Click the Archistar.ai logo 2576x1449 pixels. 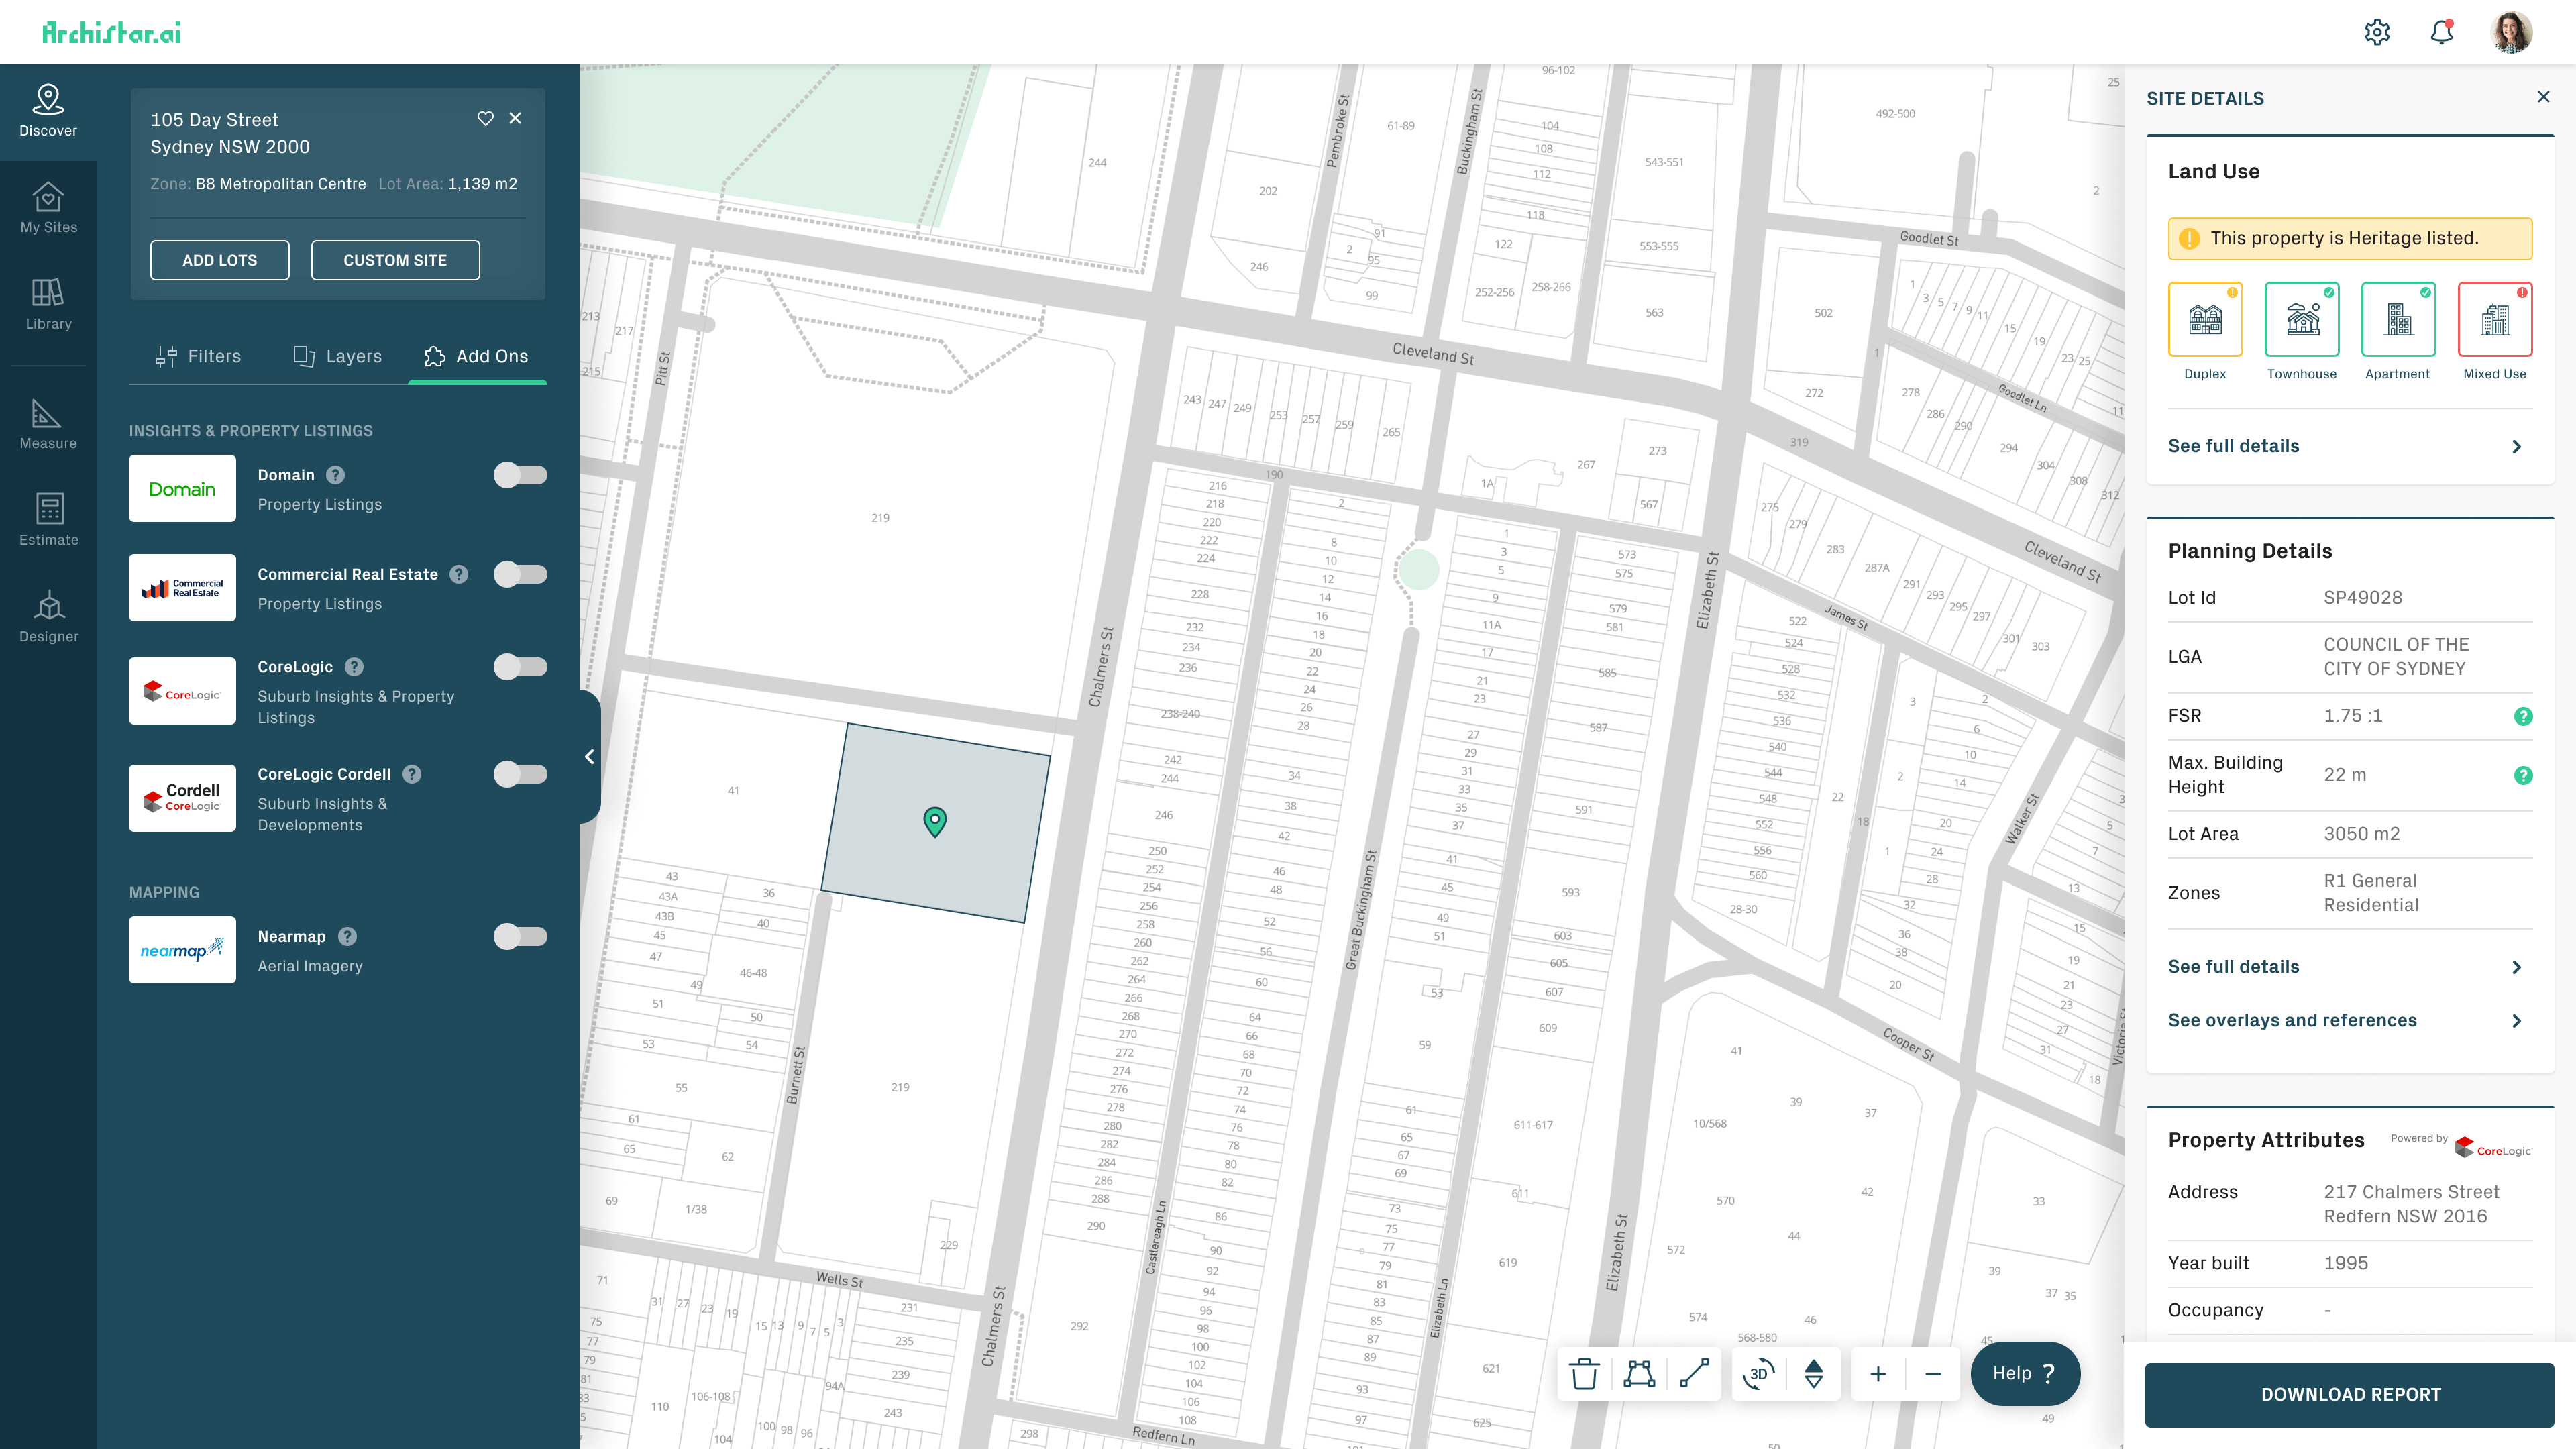[x=111, y=32]
